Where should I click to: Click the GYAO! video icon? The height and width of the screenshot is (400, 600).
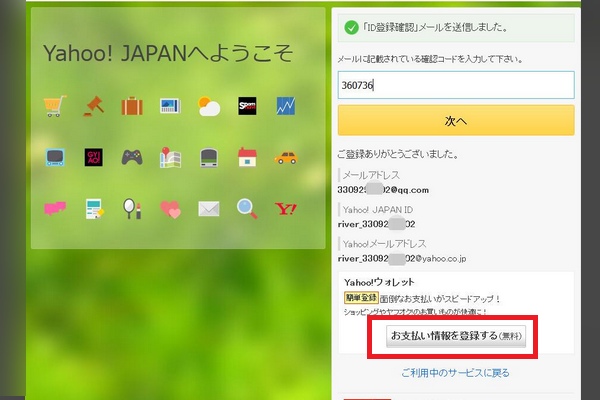click(93, 157)
